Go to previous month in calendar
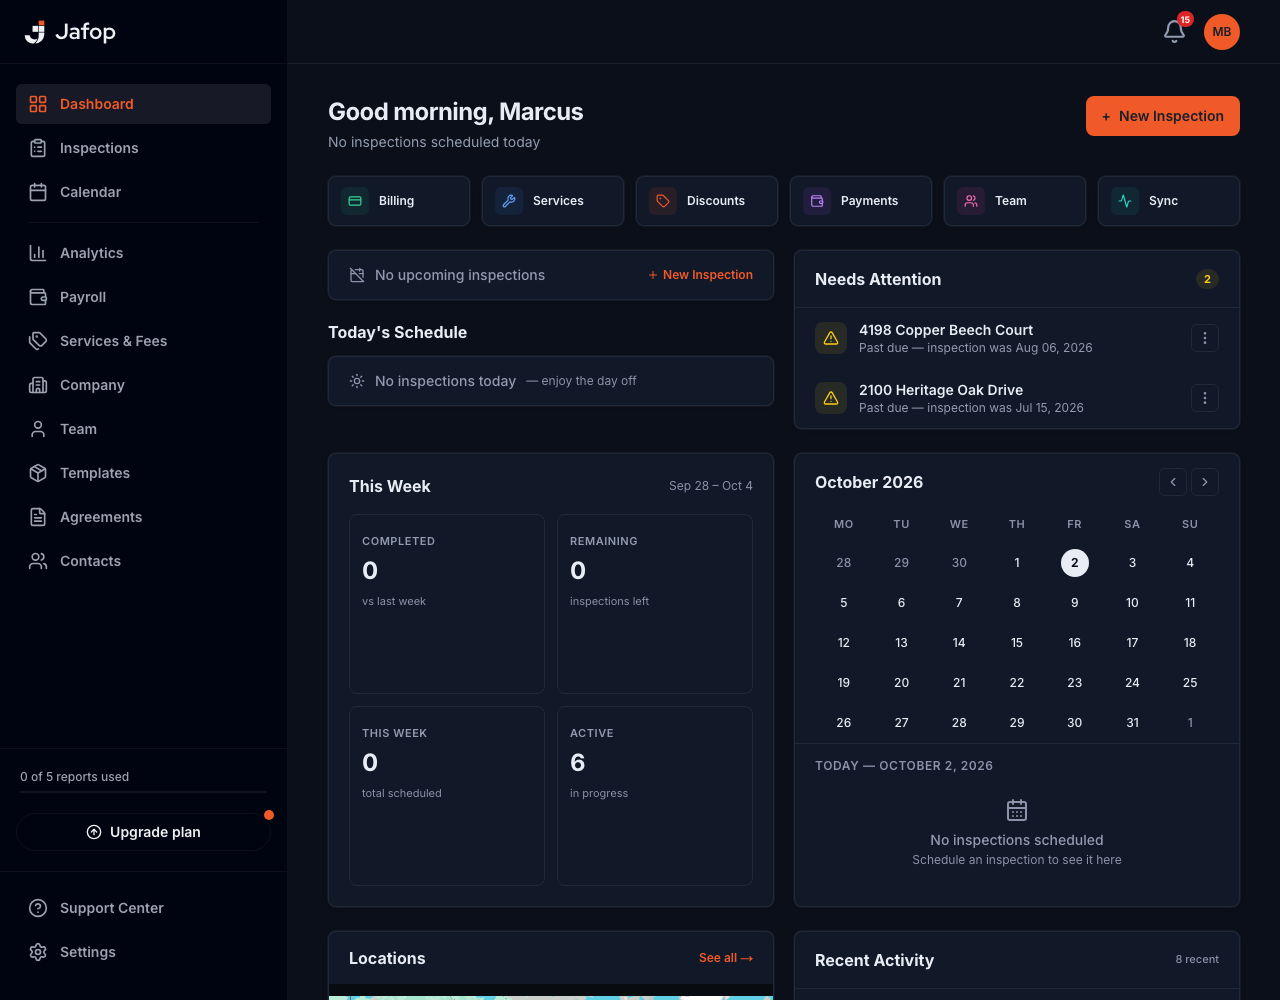1280x1000 pixels. 1173,482
